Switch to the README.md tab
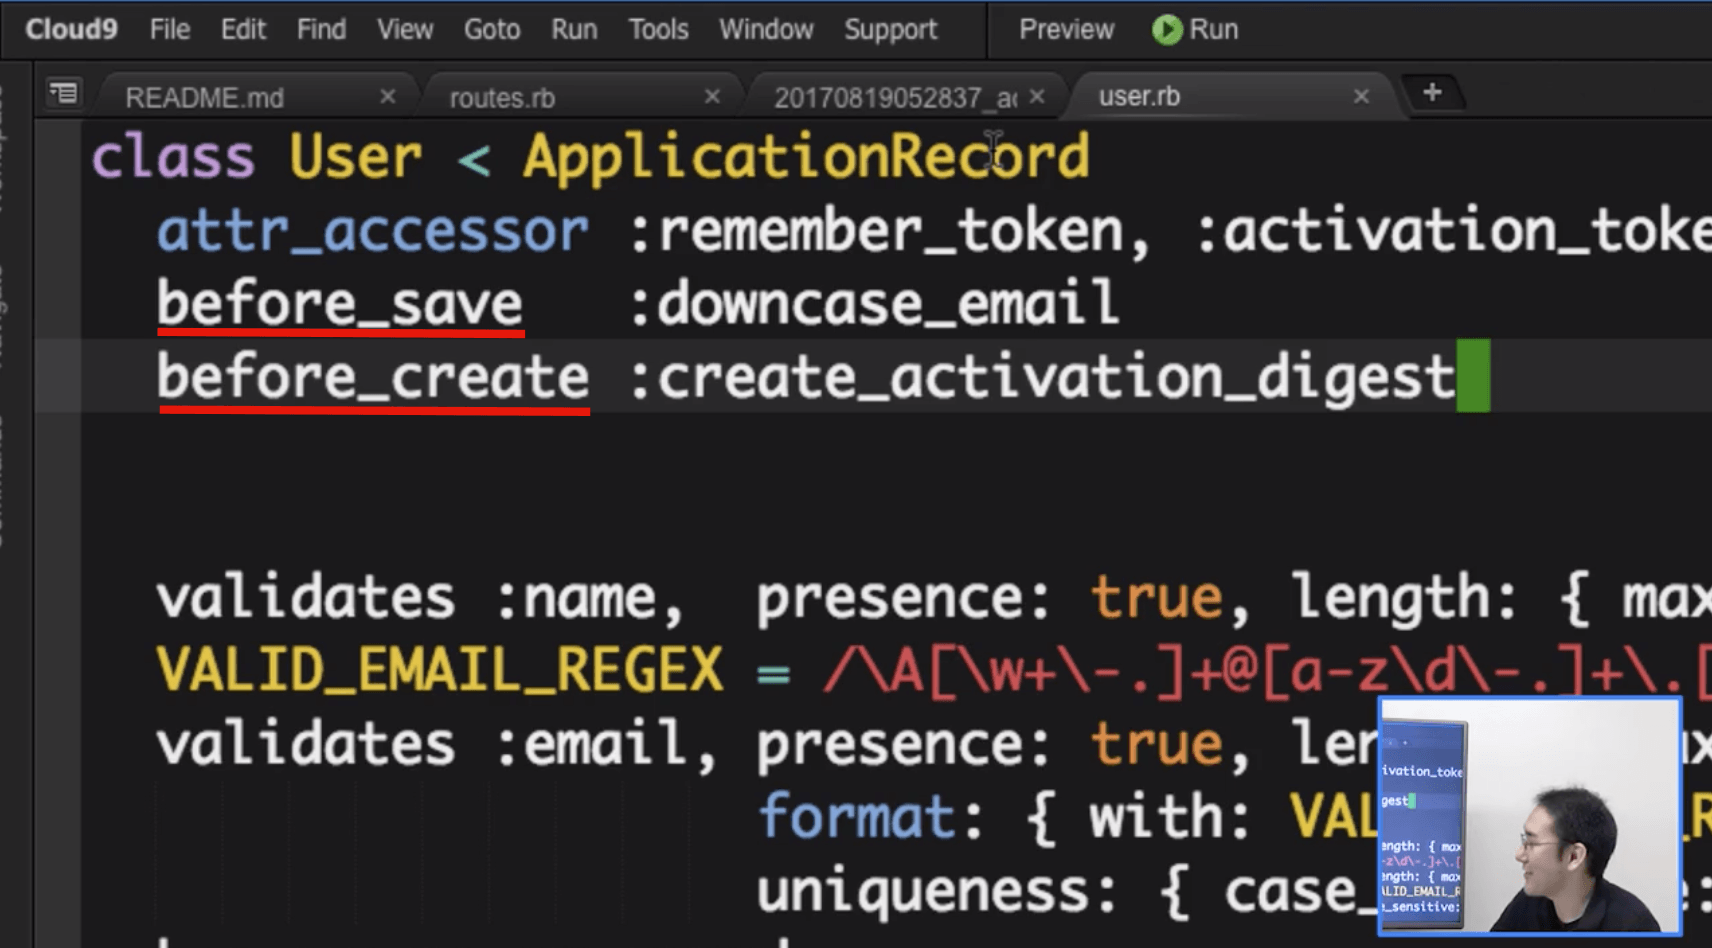 tap(205, 97)
